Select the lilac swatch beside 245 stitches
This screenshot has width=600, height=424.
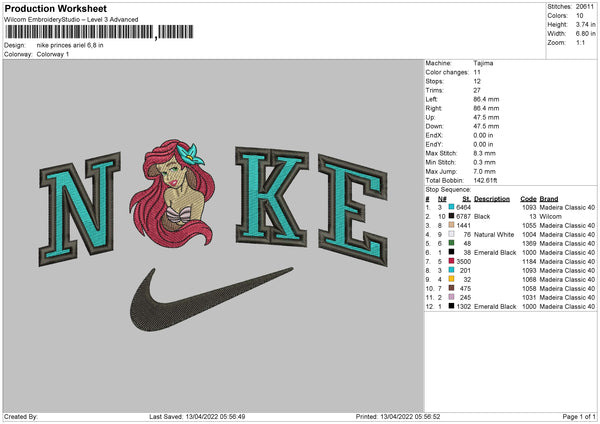point(451,297)
